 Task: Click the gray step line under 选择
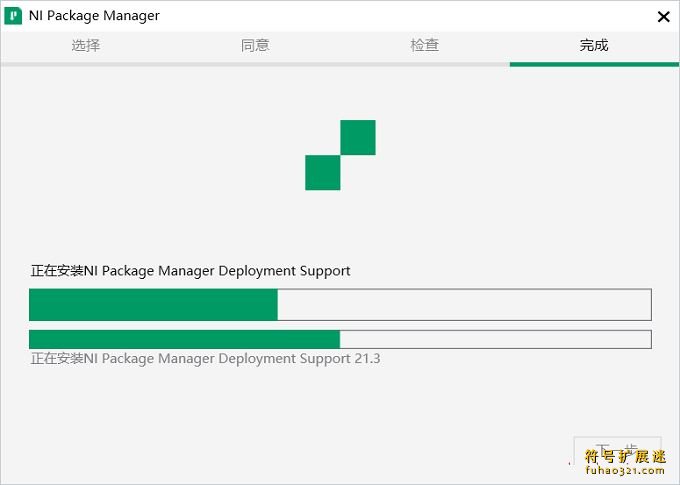pos(85,64)
